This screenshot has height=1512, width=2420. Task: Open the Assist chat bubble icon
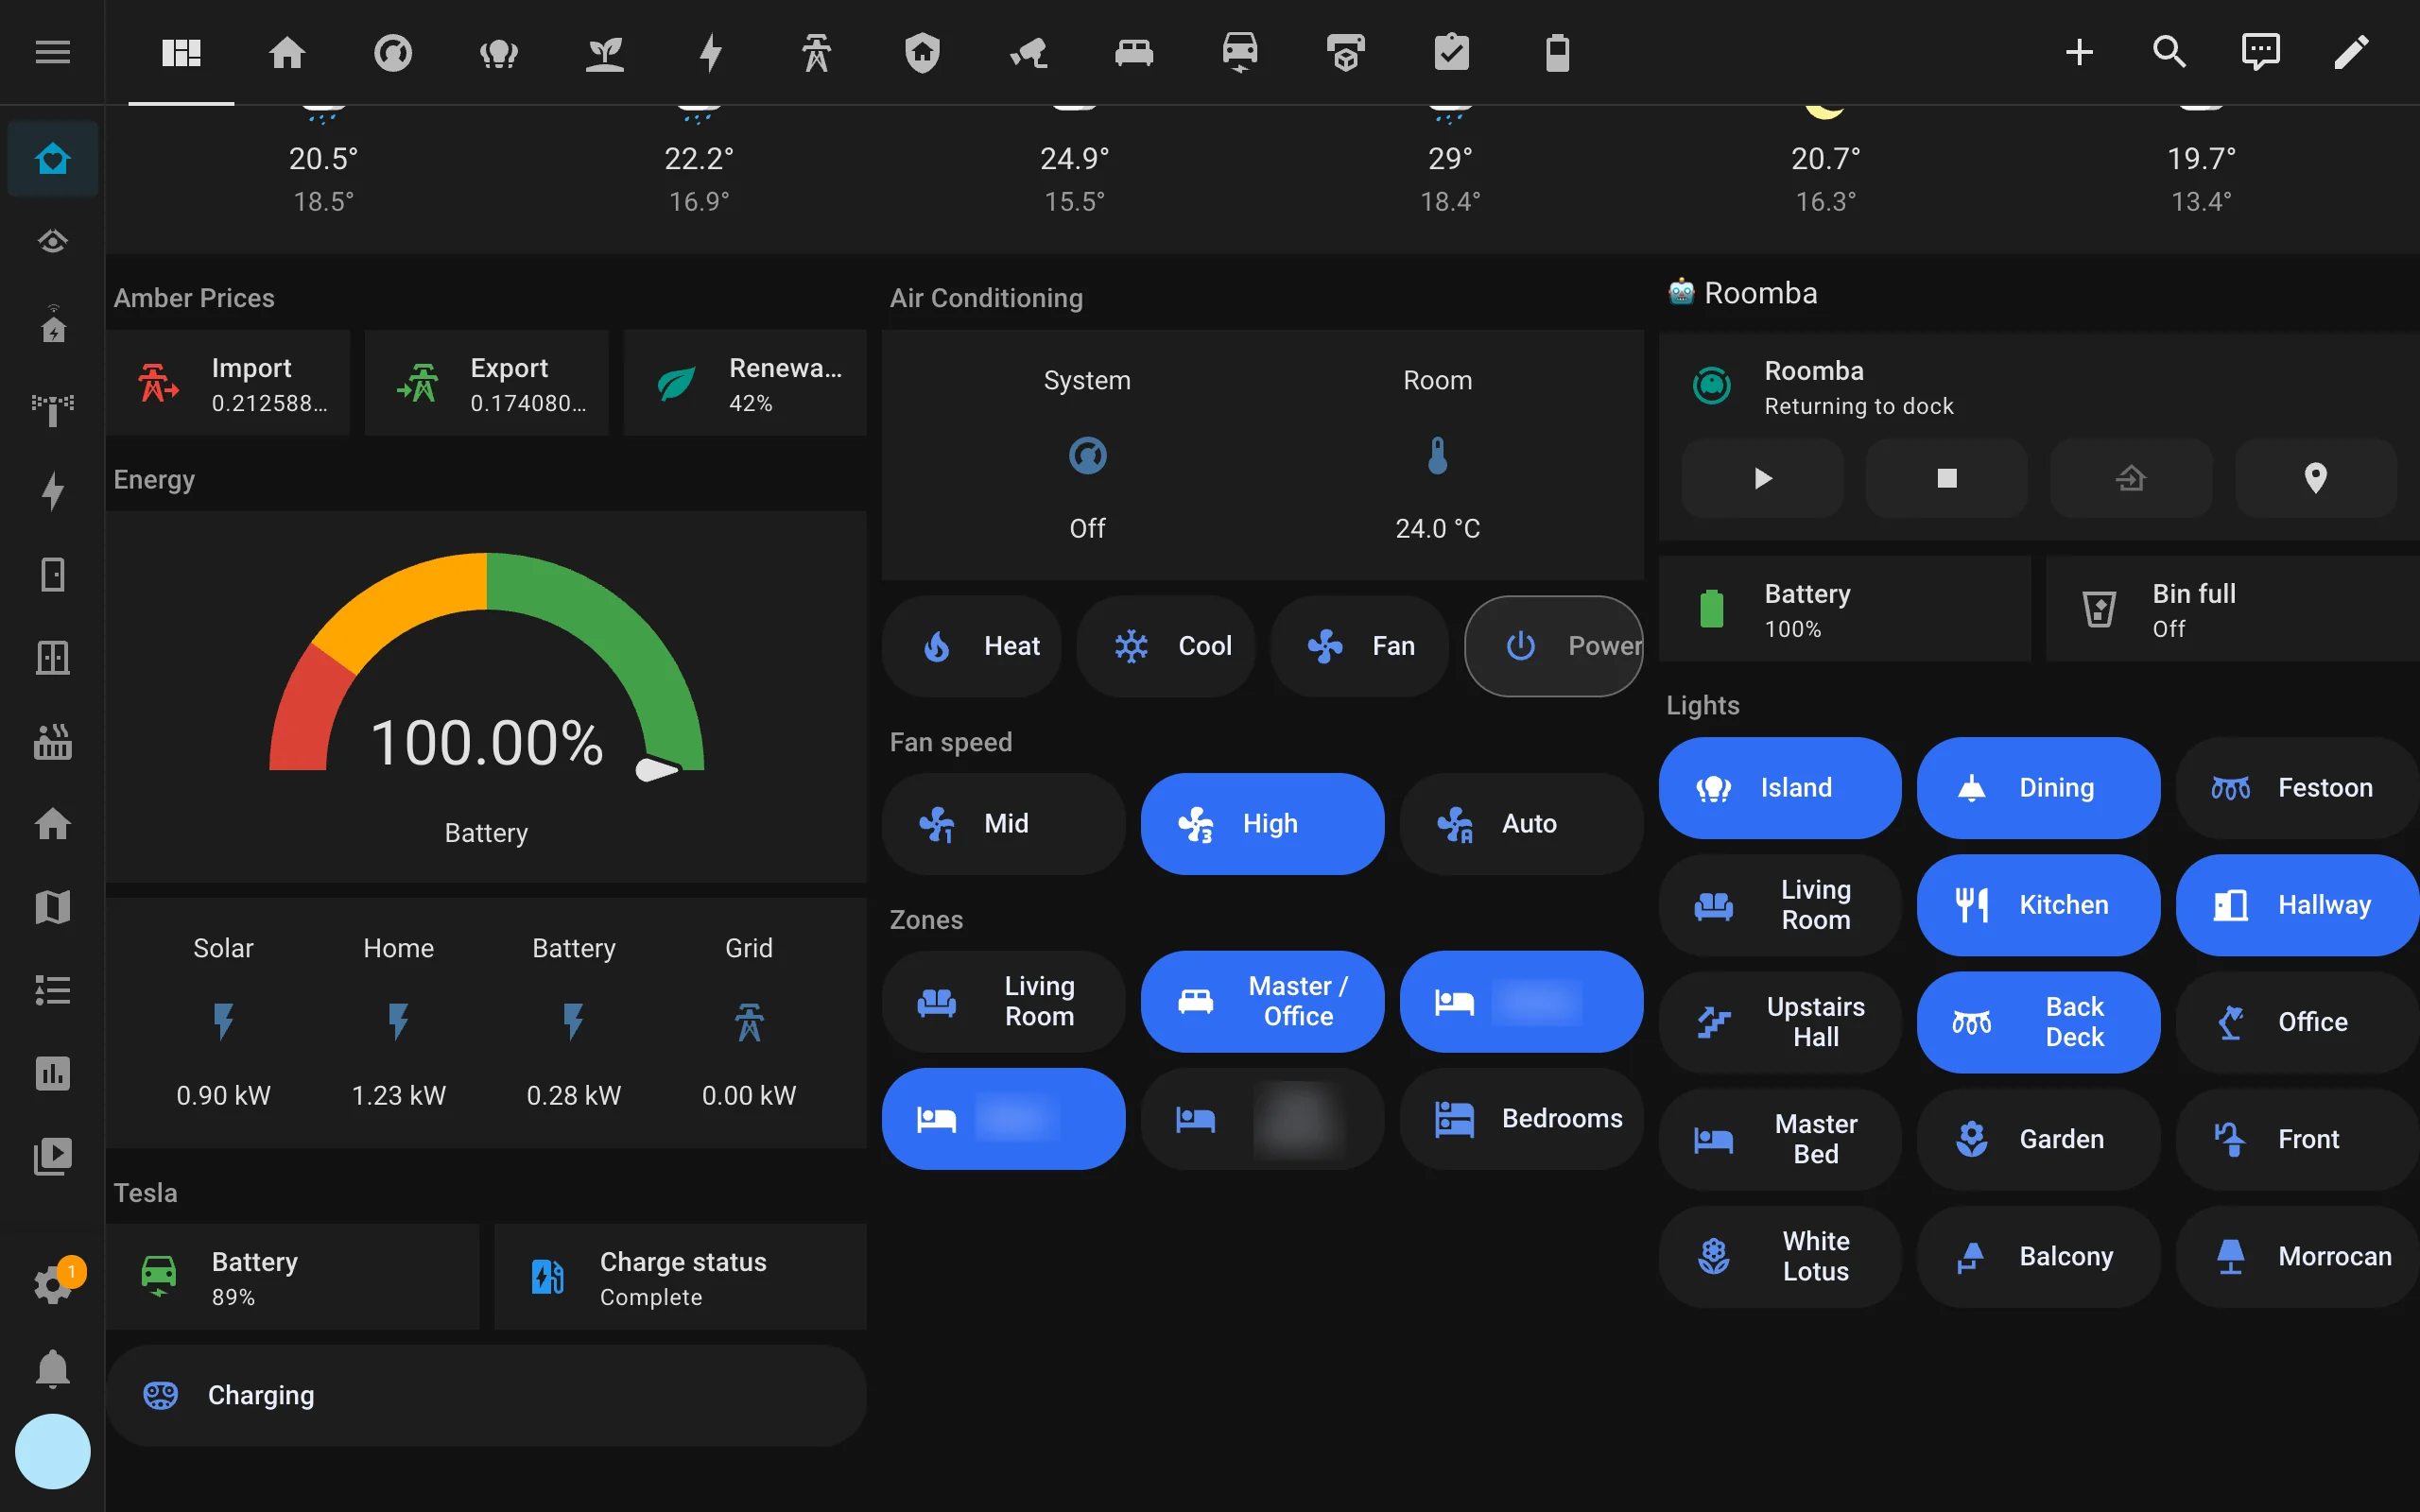(2260, 52)
